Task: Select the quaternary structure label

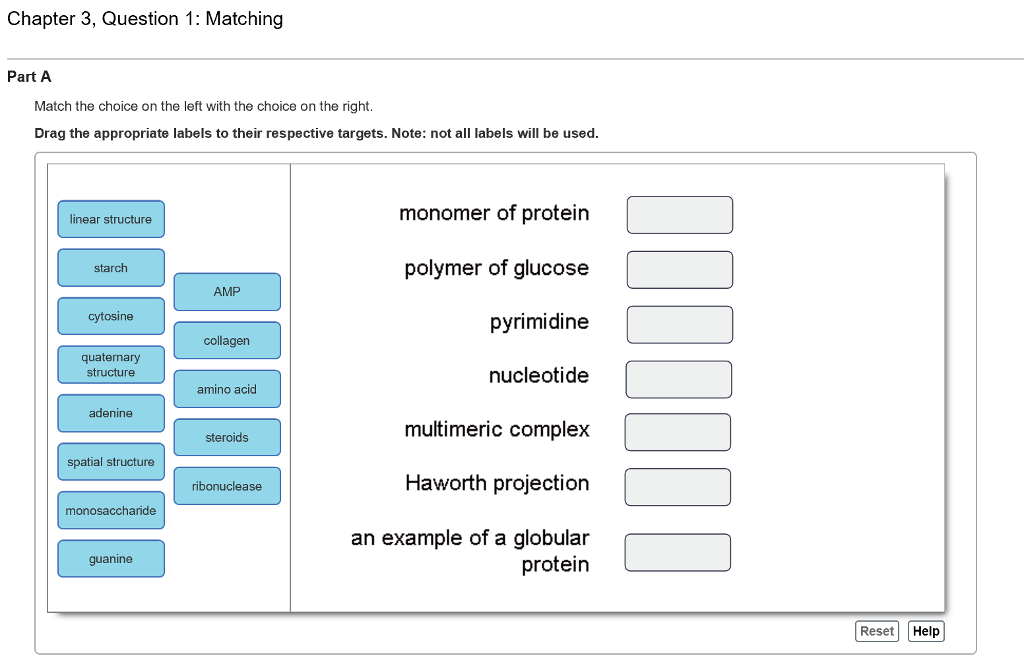Action: coord(111,364)
